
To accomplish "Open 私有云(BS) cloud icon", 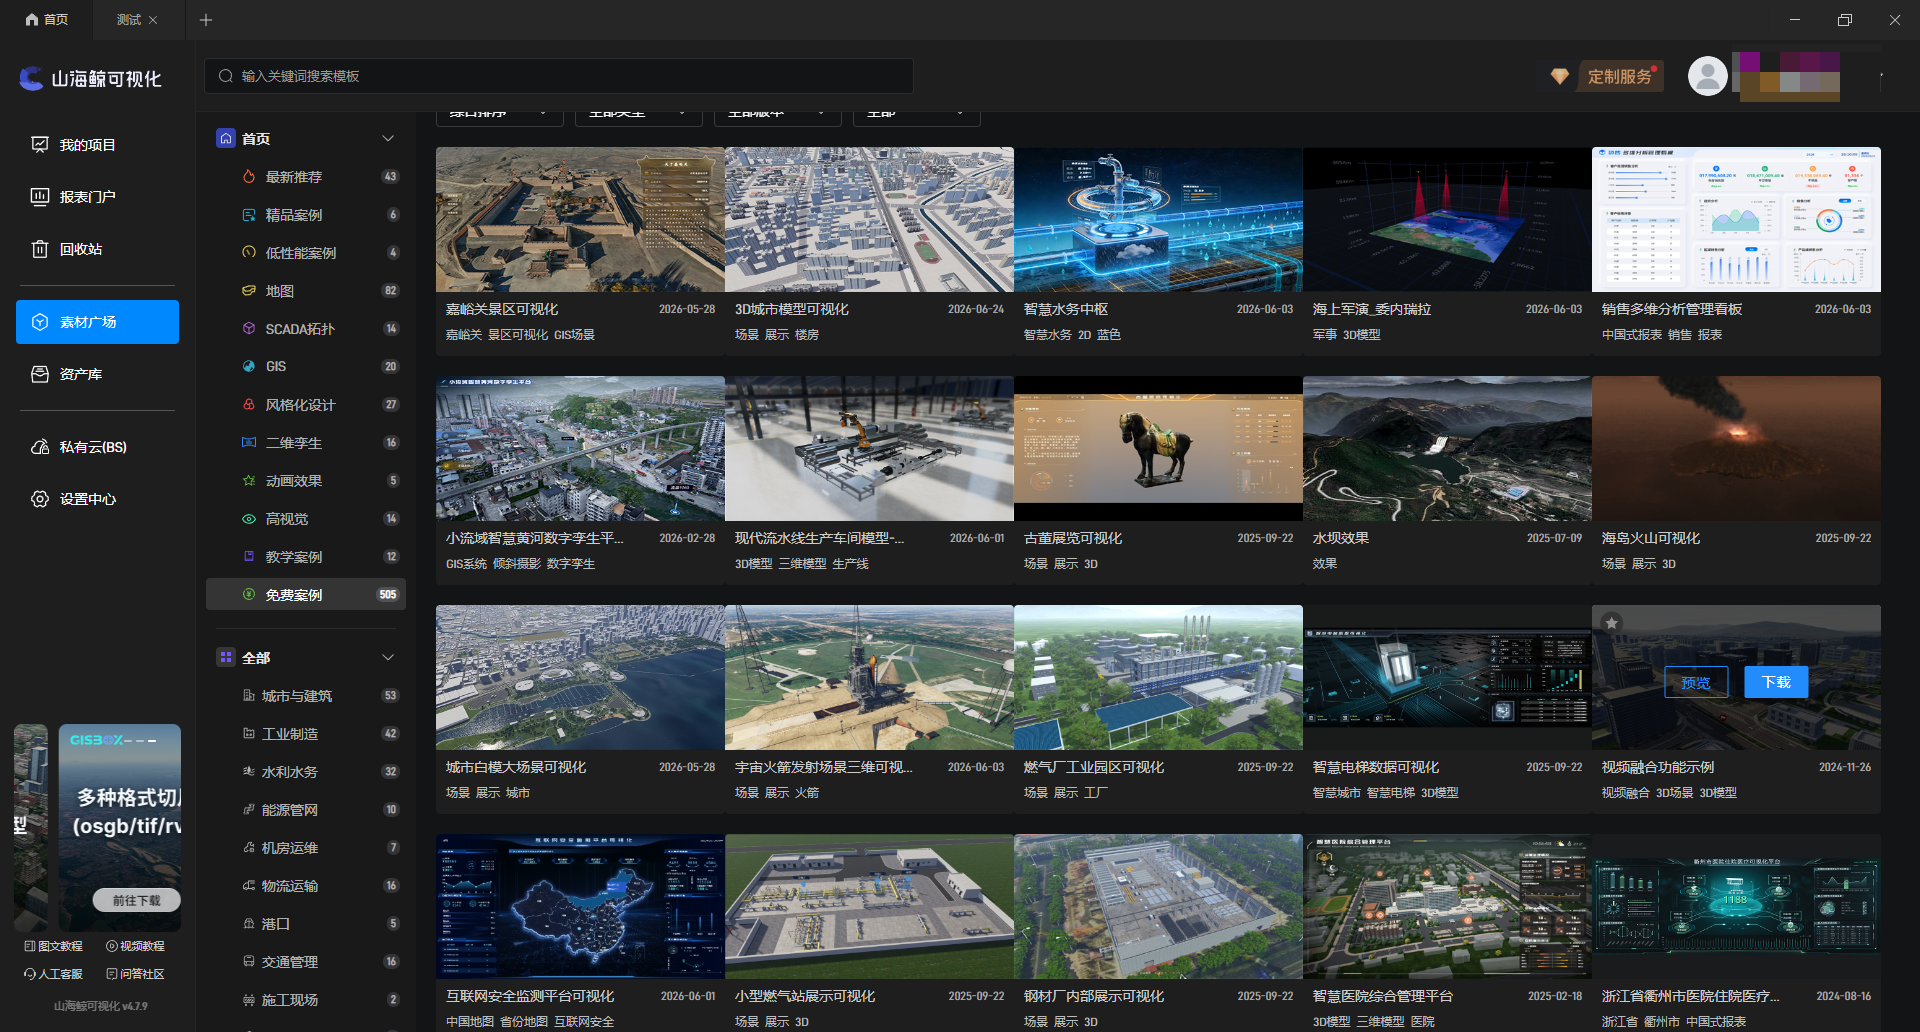I will click(x=40, y=447).
